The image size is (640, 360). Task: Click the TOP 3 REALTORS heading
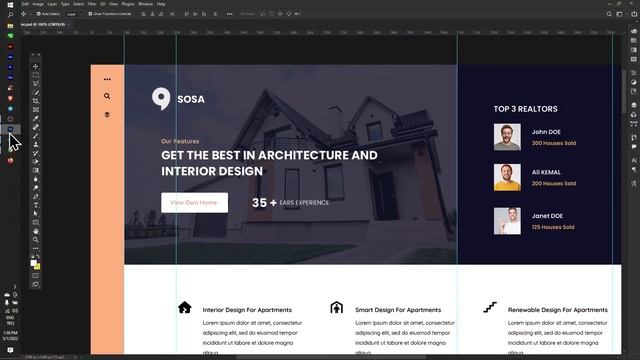tap(525, 109)
